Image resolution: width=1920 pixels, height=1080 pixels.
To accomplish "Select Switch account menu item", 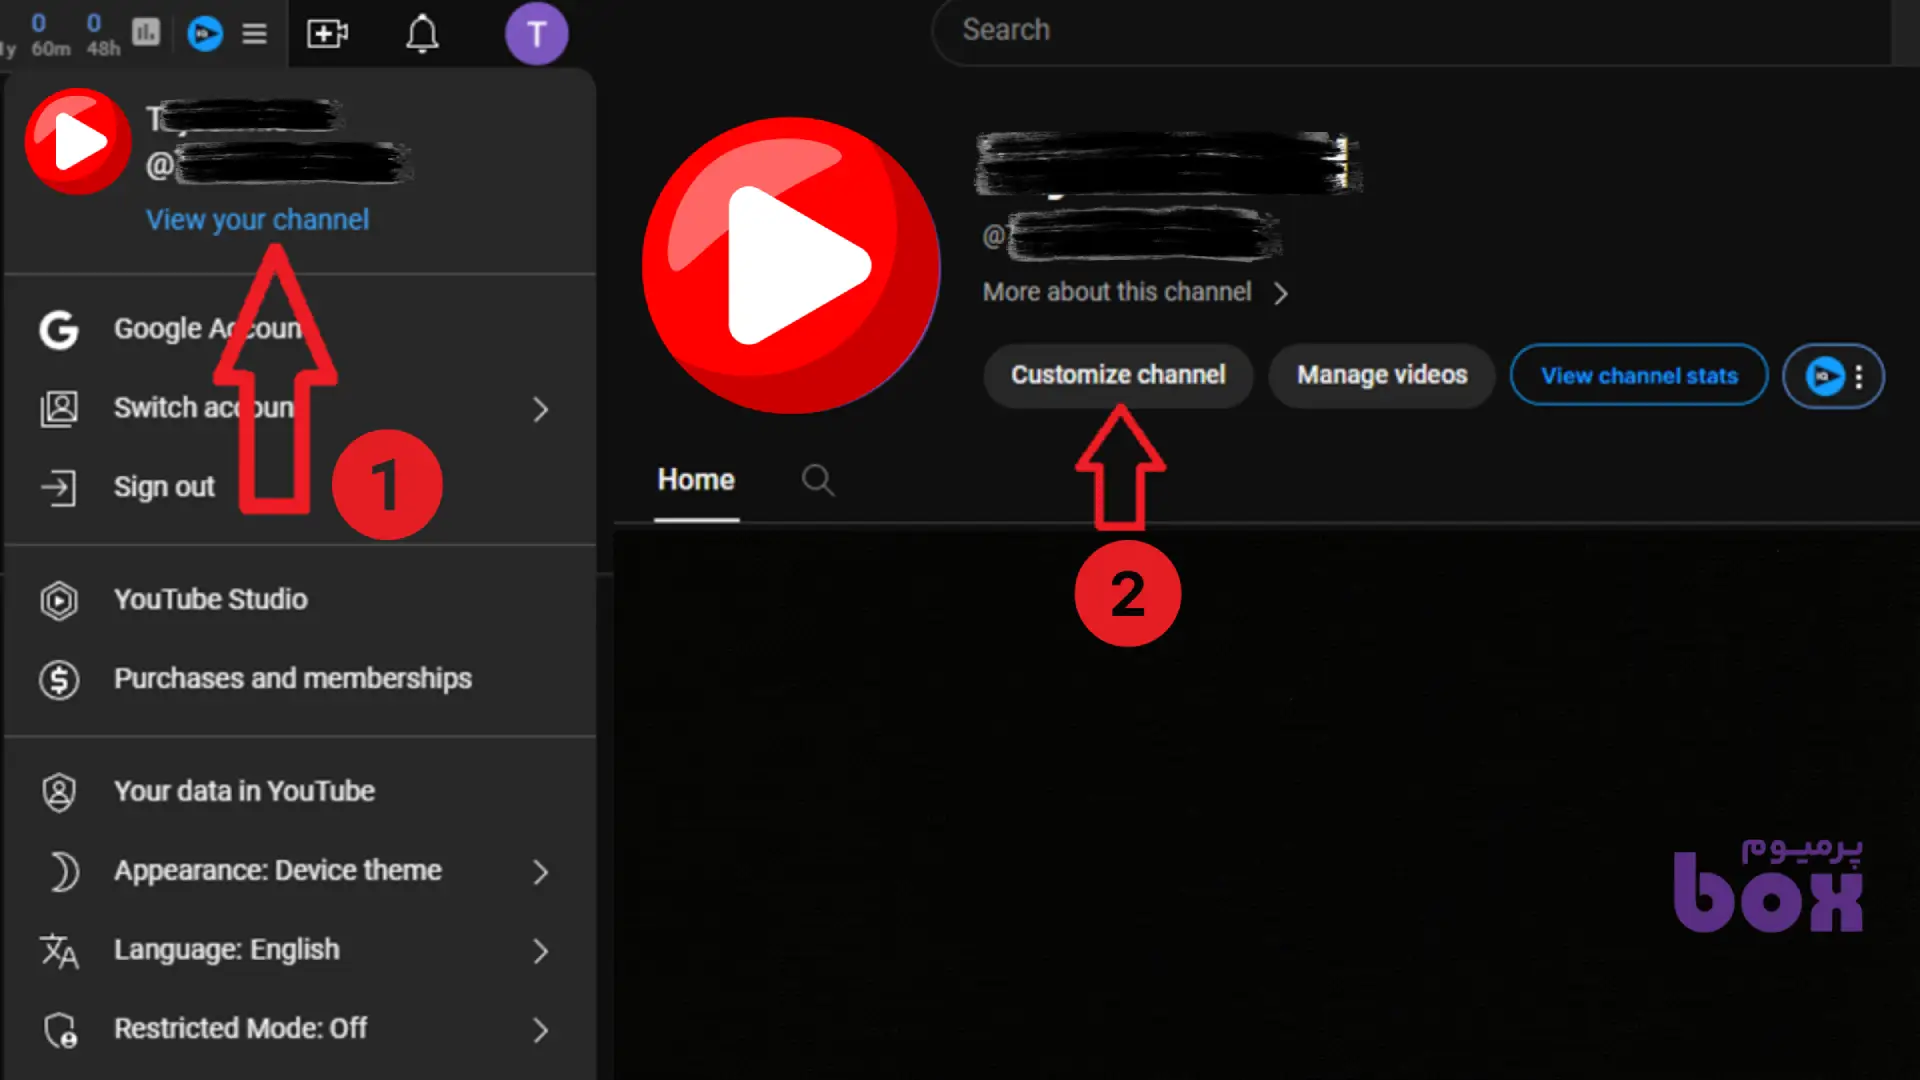I will pos(300,408).
